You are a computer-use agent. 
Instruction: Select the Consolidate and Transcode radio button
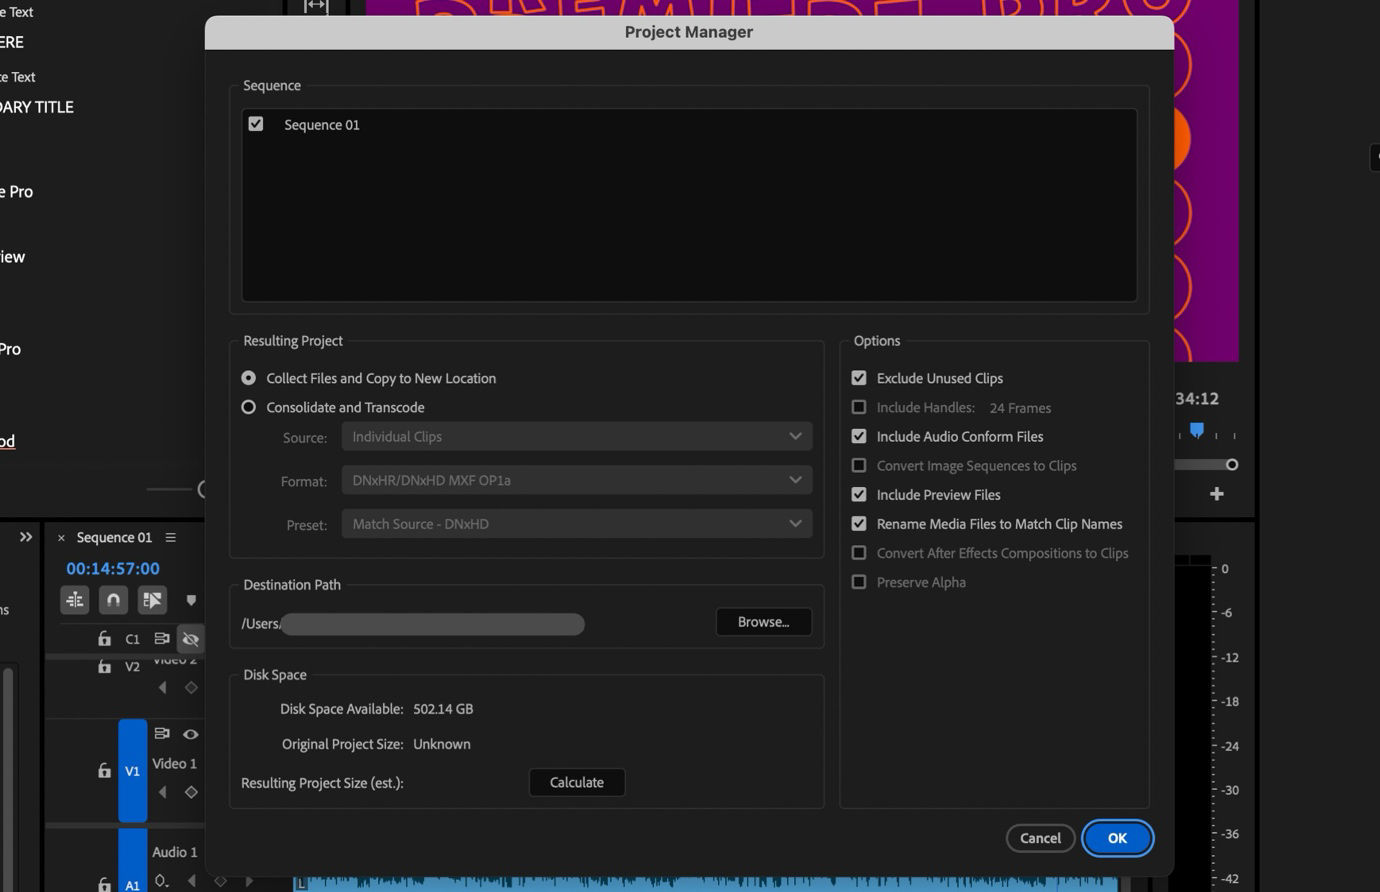[248, 407]
